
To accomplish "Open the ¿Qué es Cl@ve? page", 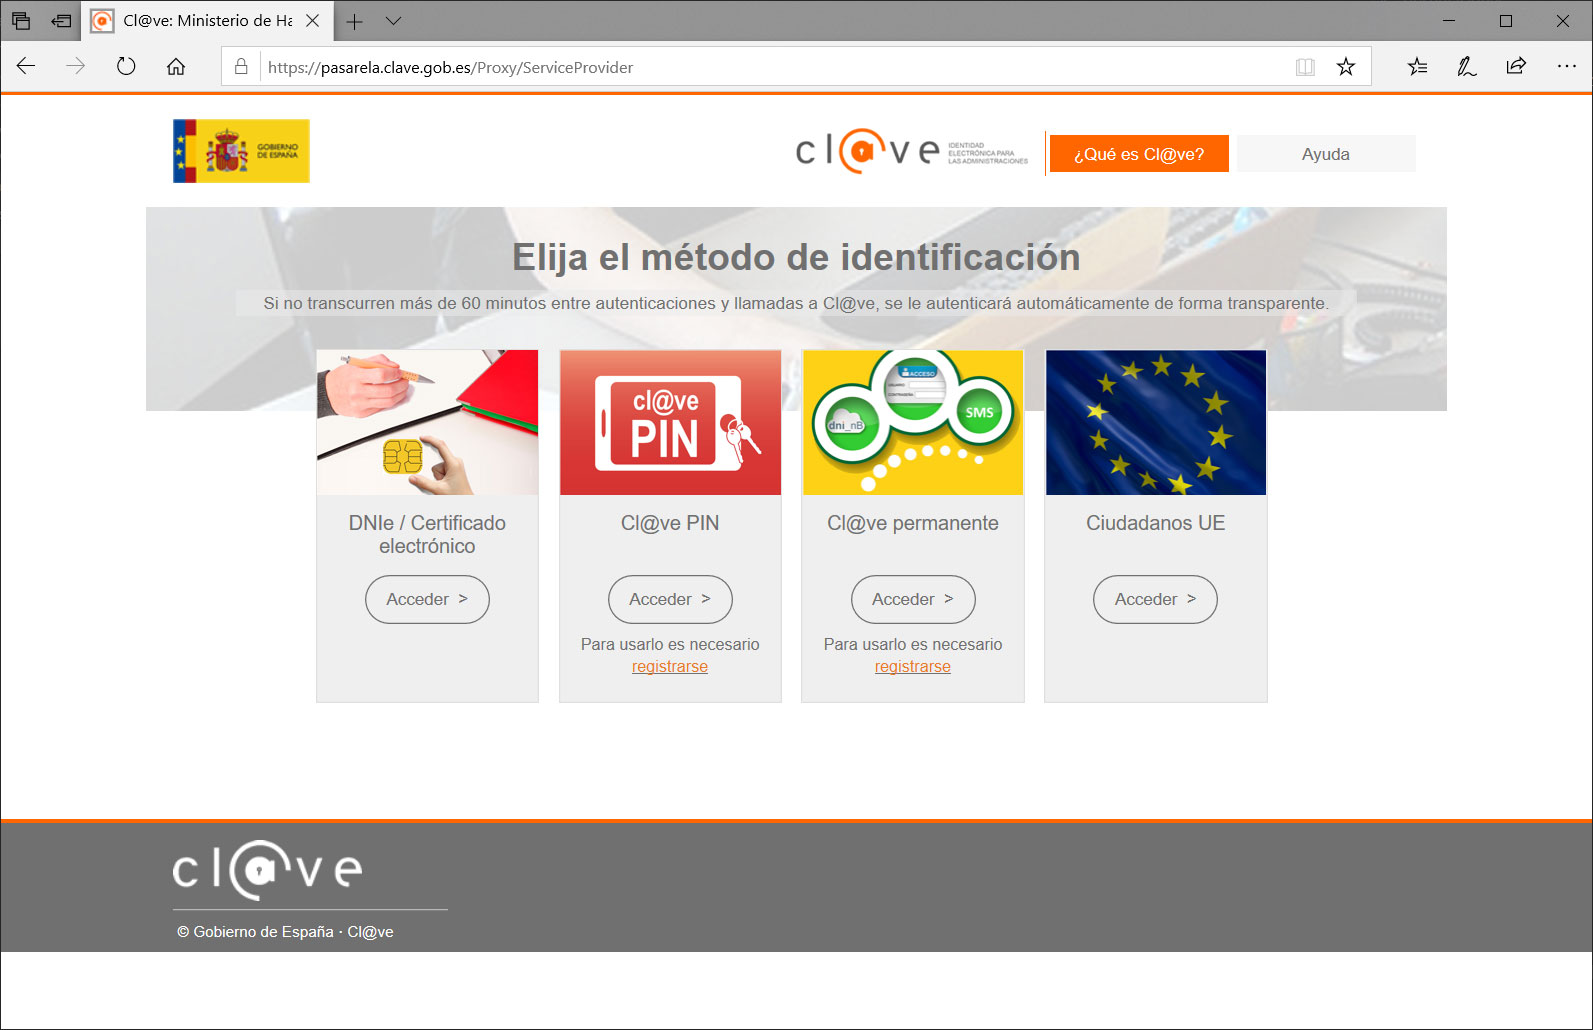I will pyautogui.click(x=1139, y=154).
